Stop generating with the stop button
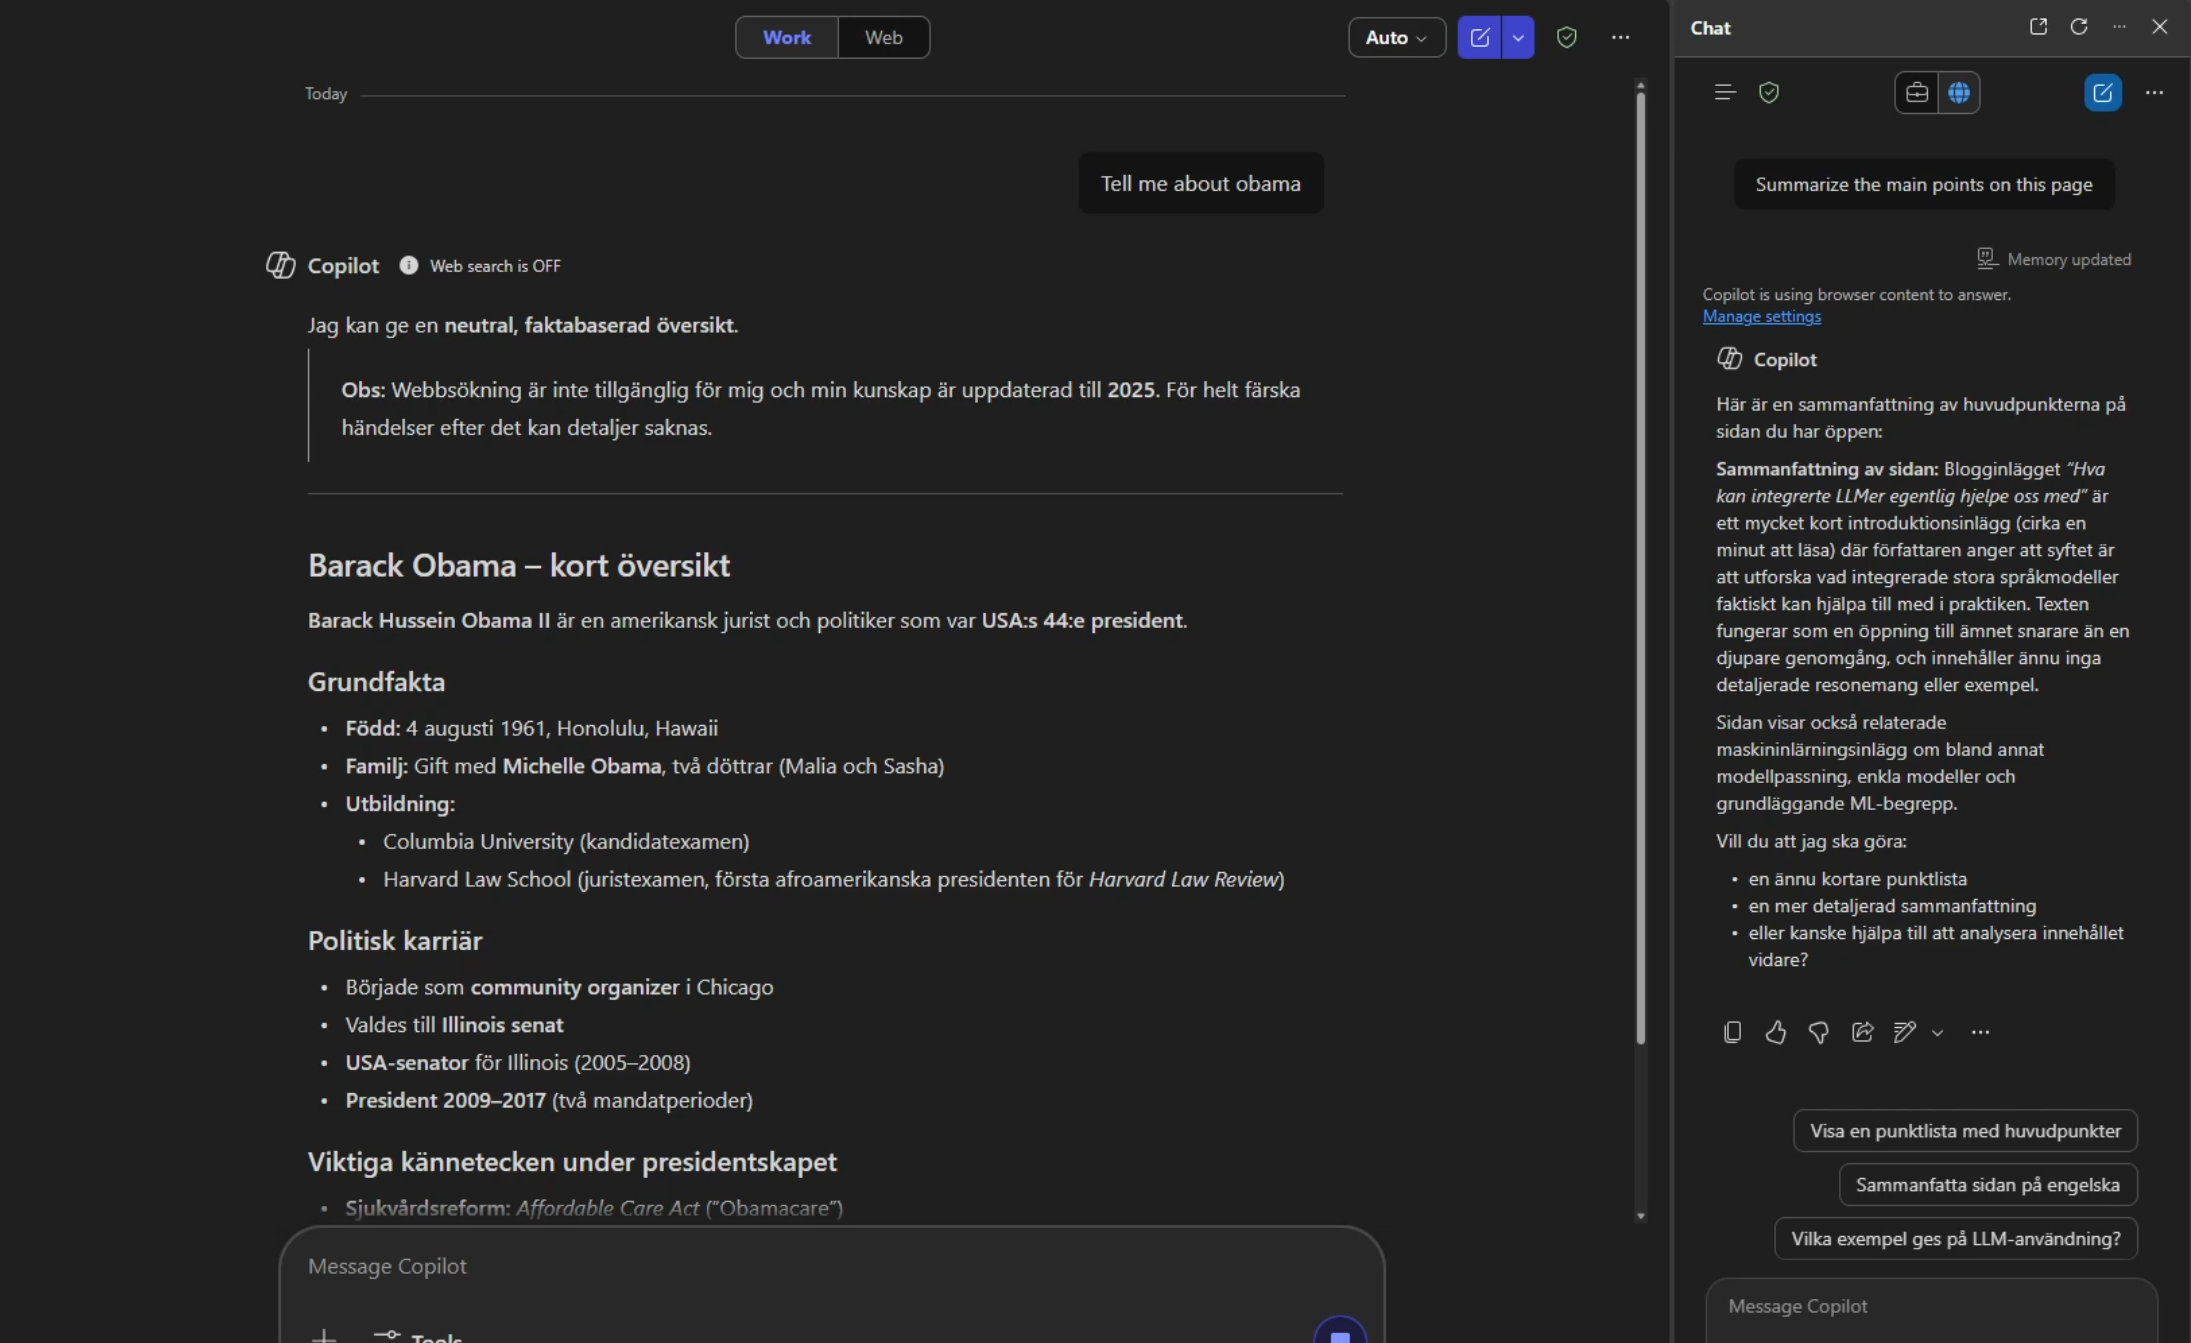This screenshot has height=1343, width=2191. 1340,1334
